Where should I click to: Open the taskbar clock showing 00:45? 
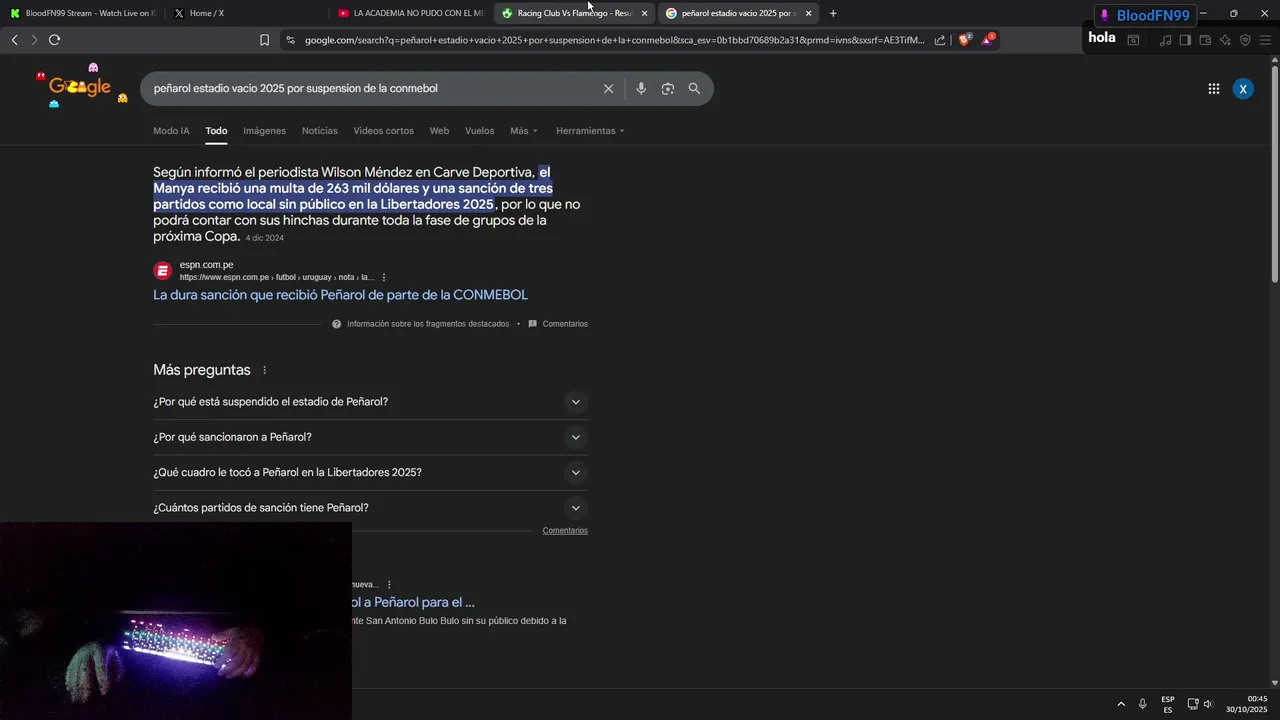tap(1247, 704)
